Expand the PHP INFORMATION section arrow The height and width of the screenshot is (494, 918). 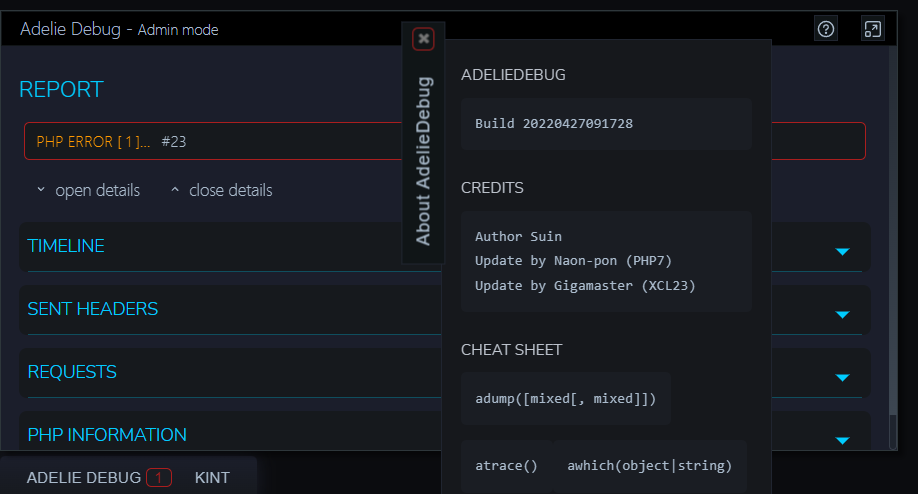(842, 439)
